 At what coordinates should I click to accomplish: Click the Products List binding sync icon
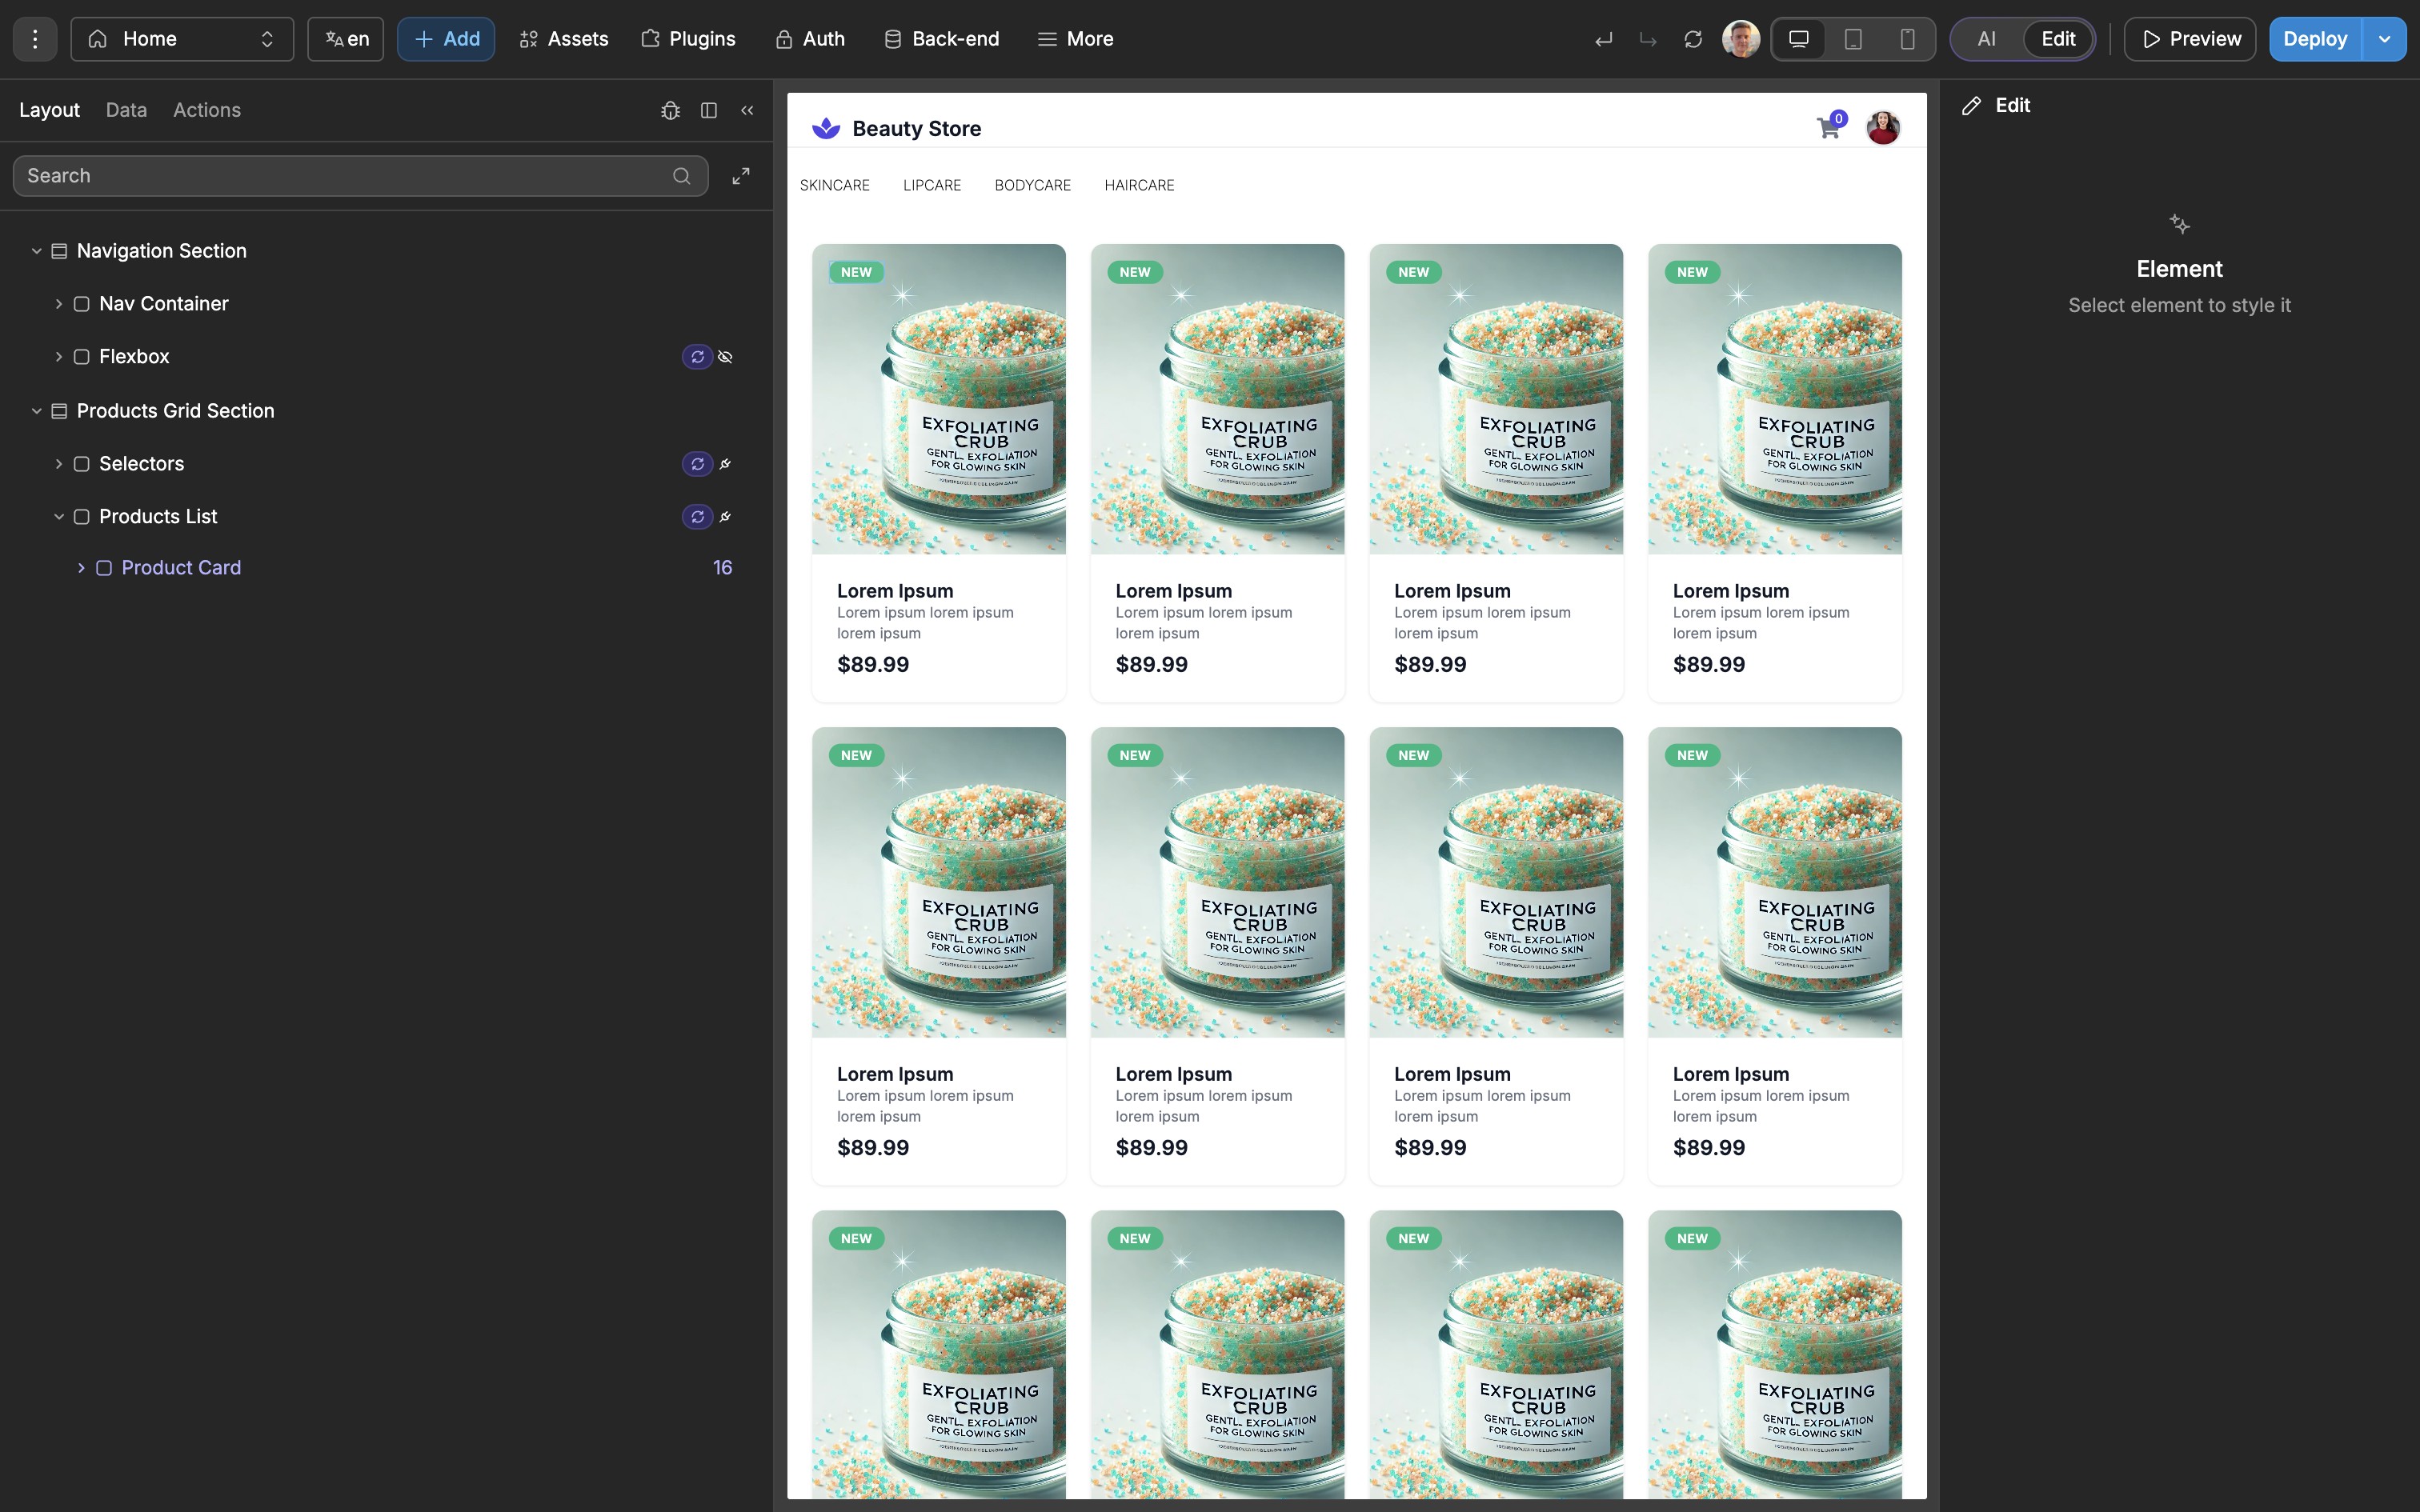click(x=697, y=517)
